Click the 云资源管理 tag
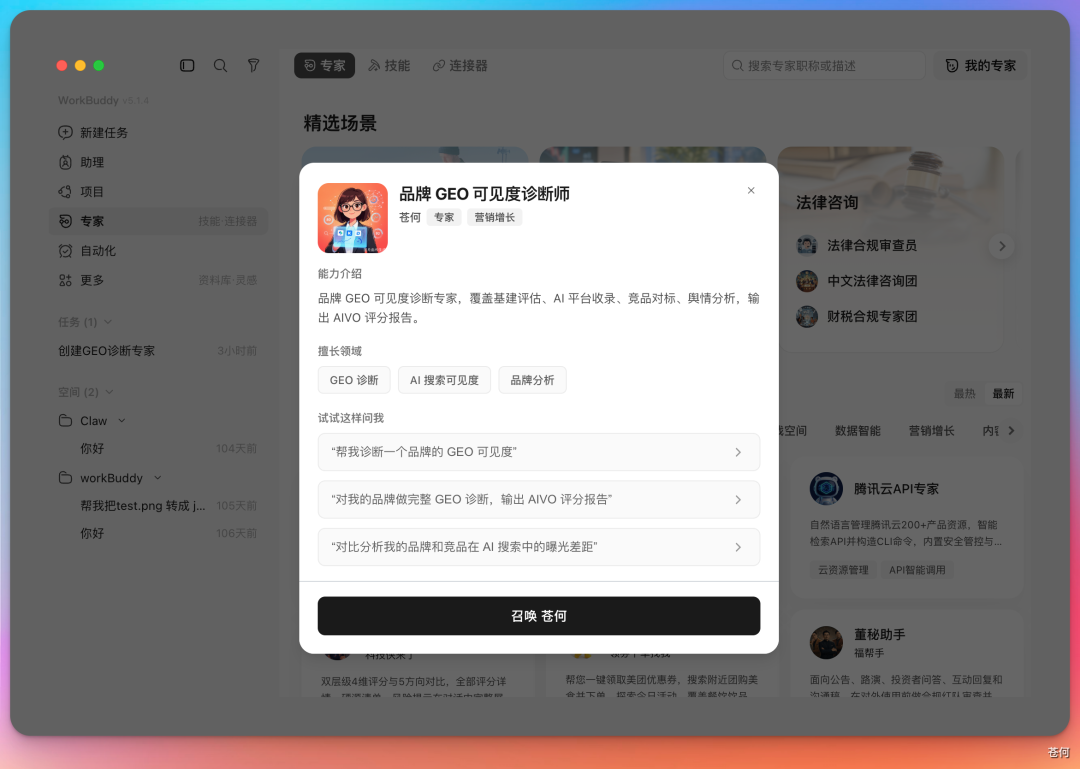Screen dimensions: 1080x769 pyautogui.click(x=843, y=570)
